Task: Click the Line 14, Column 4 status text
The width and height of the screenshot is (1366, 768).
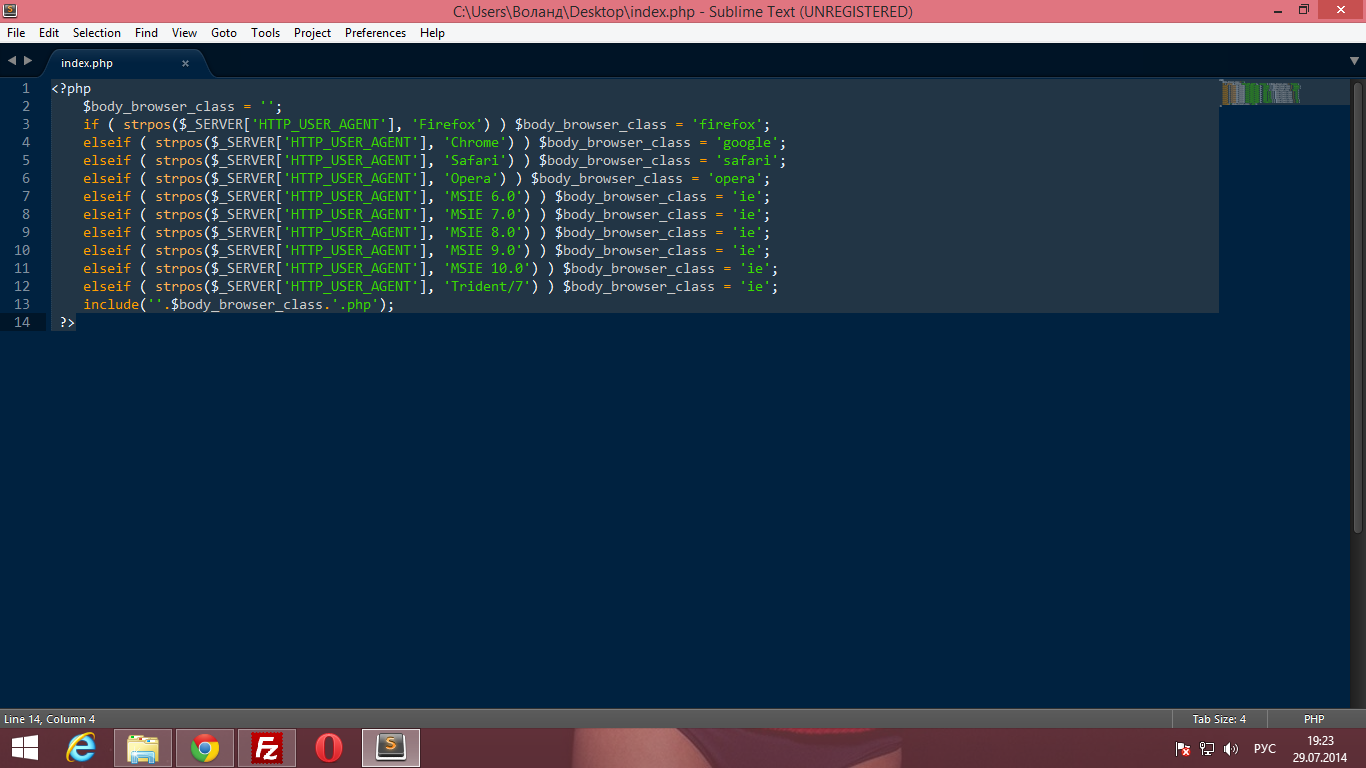Action: point(50,719)
